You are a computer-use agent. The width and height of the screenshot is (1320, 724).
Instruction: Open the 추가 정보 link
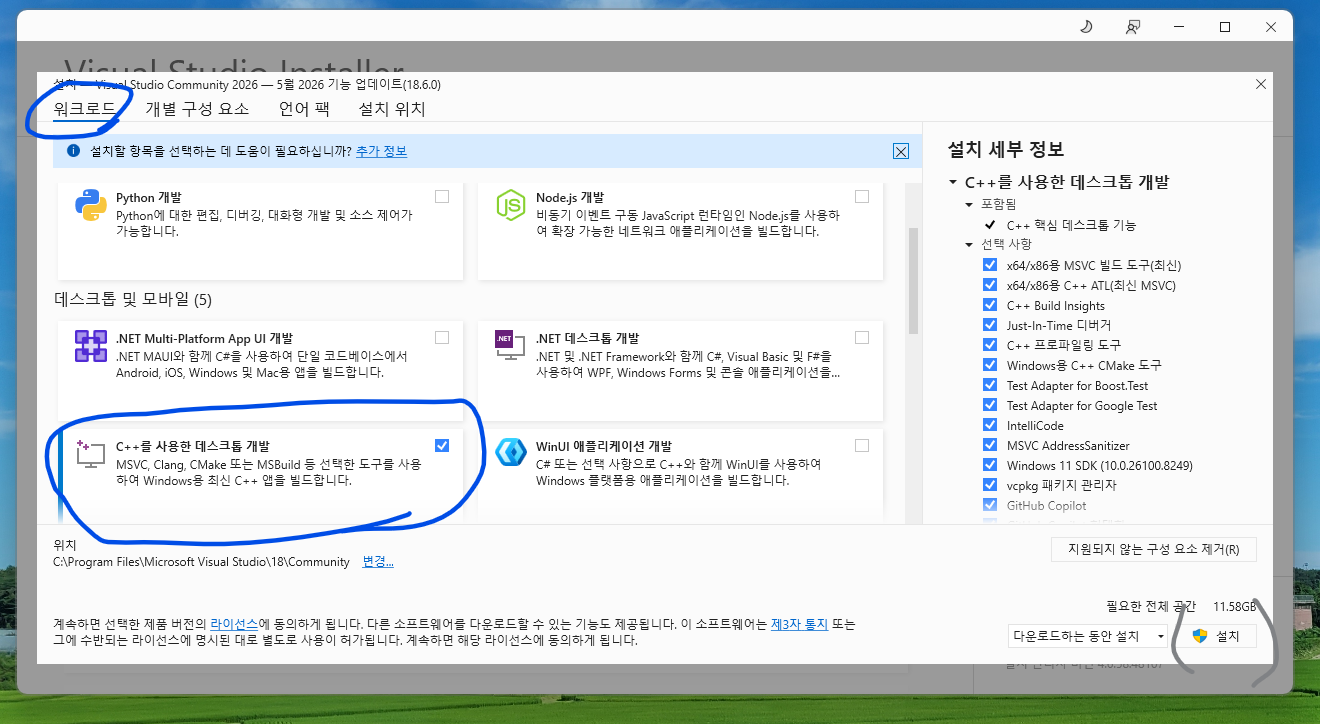click(381, 151)
